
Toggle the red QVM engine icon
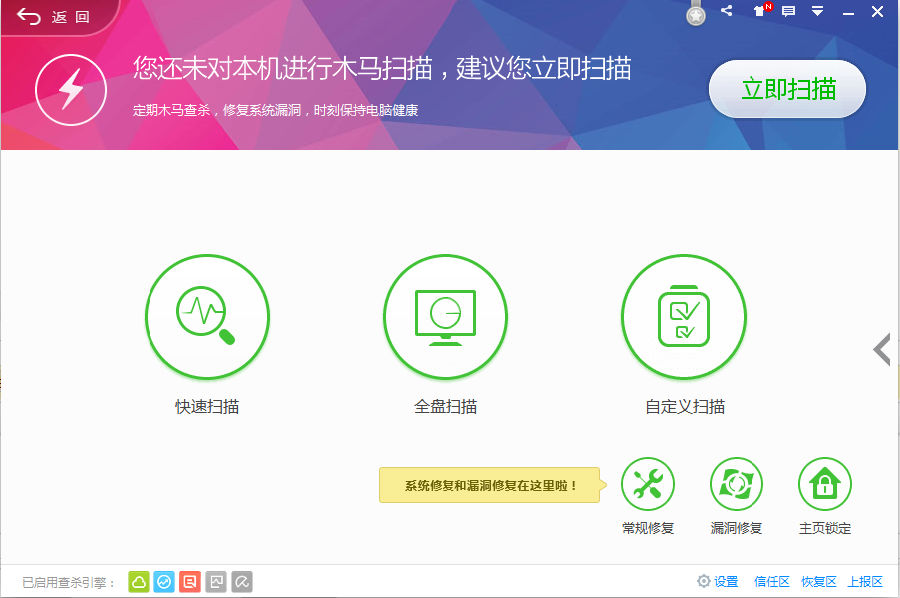point(189,582)
